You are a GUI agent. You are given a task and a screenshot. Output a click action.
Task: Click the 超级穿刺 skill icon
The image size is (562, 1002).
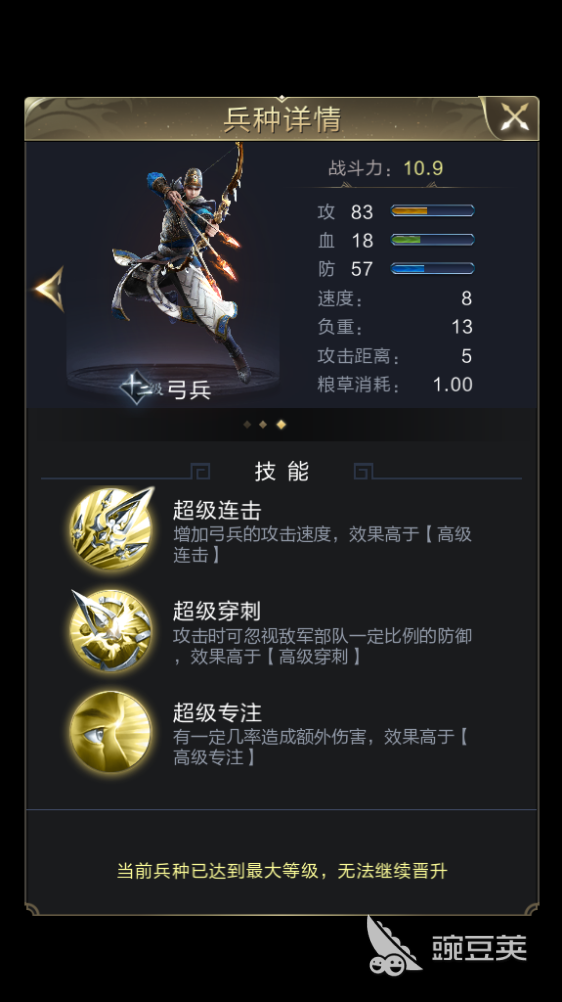point(111,630)
